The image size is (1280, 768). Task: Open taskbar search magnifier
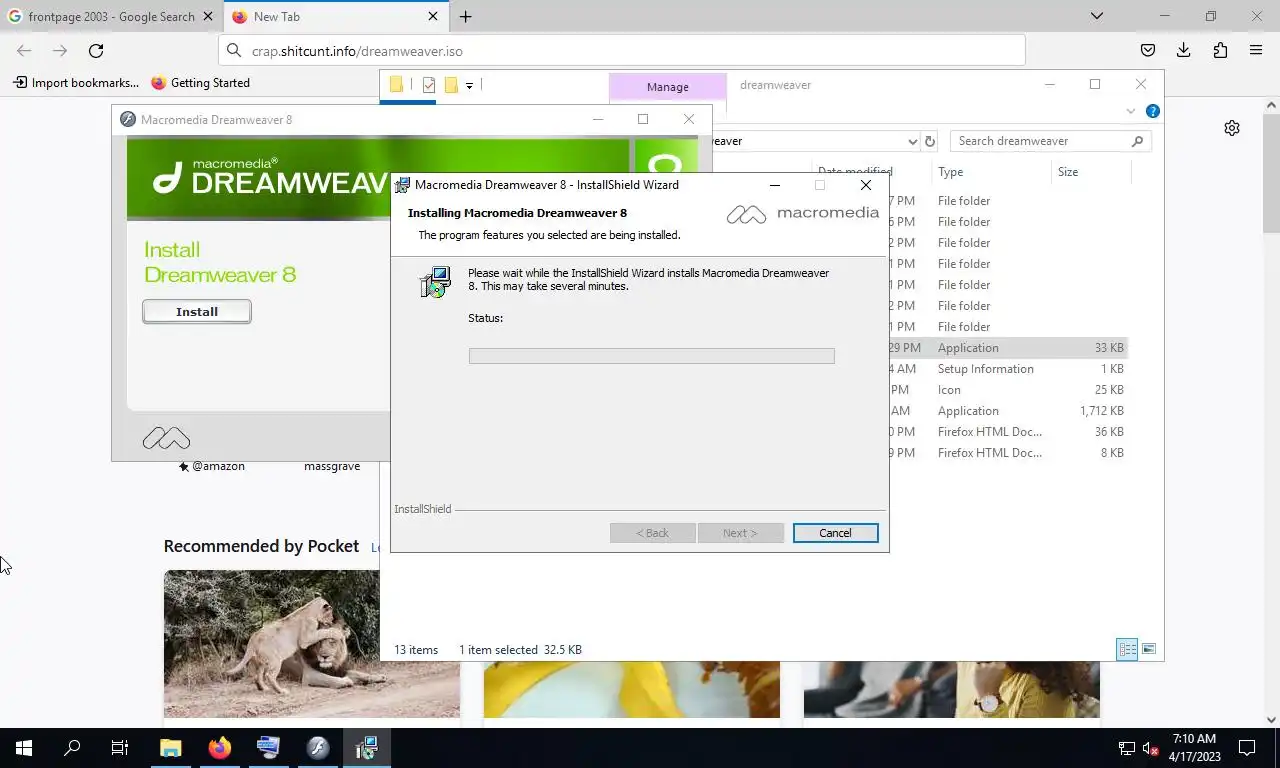click(x=72, y=748)
